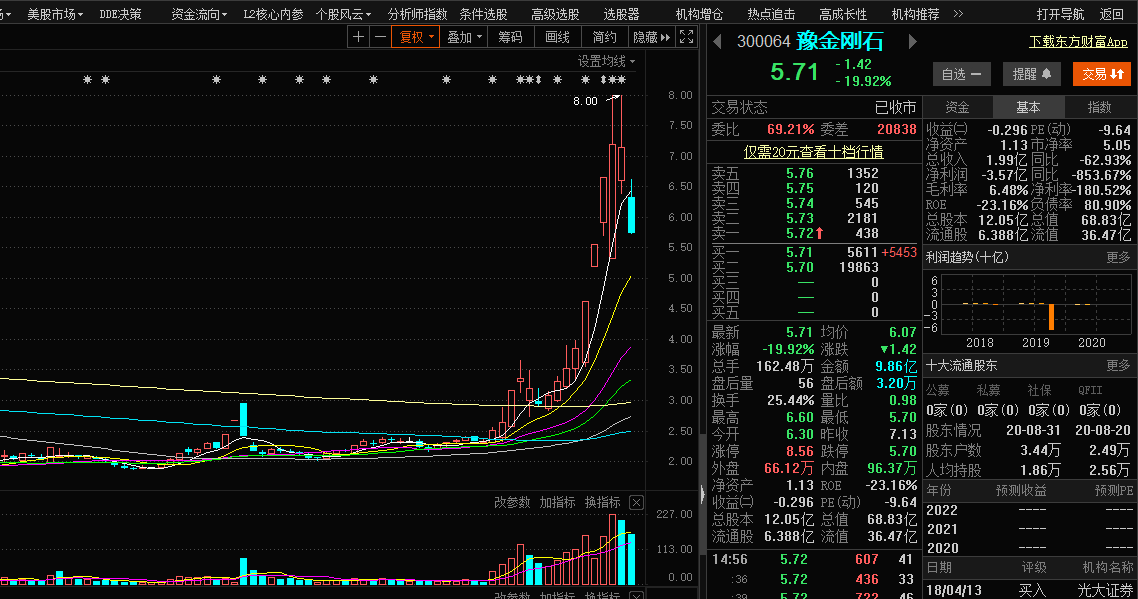
Task: Zoom out chart with minus button
Action: tap(380, 37)
